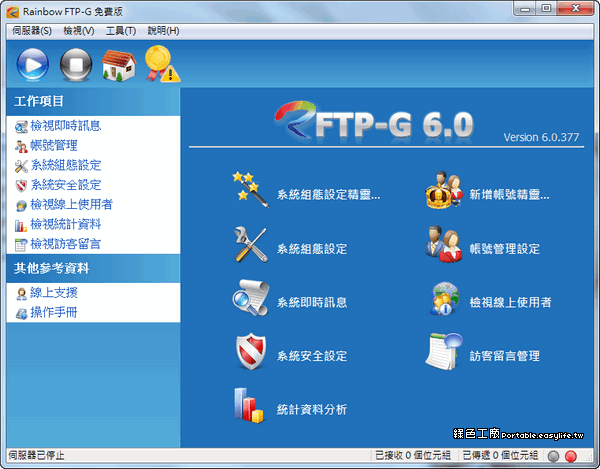Click the Rainbow FTP-G title bar icon
The image size is (600, 469).
click(13, 12)
